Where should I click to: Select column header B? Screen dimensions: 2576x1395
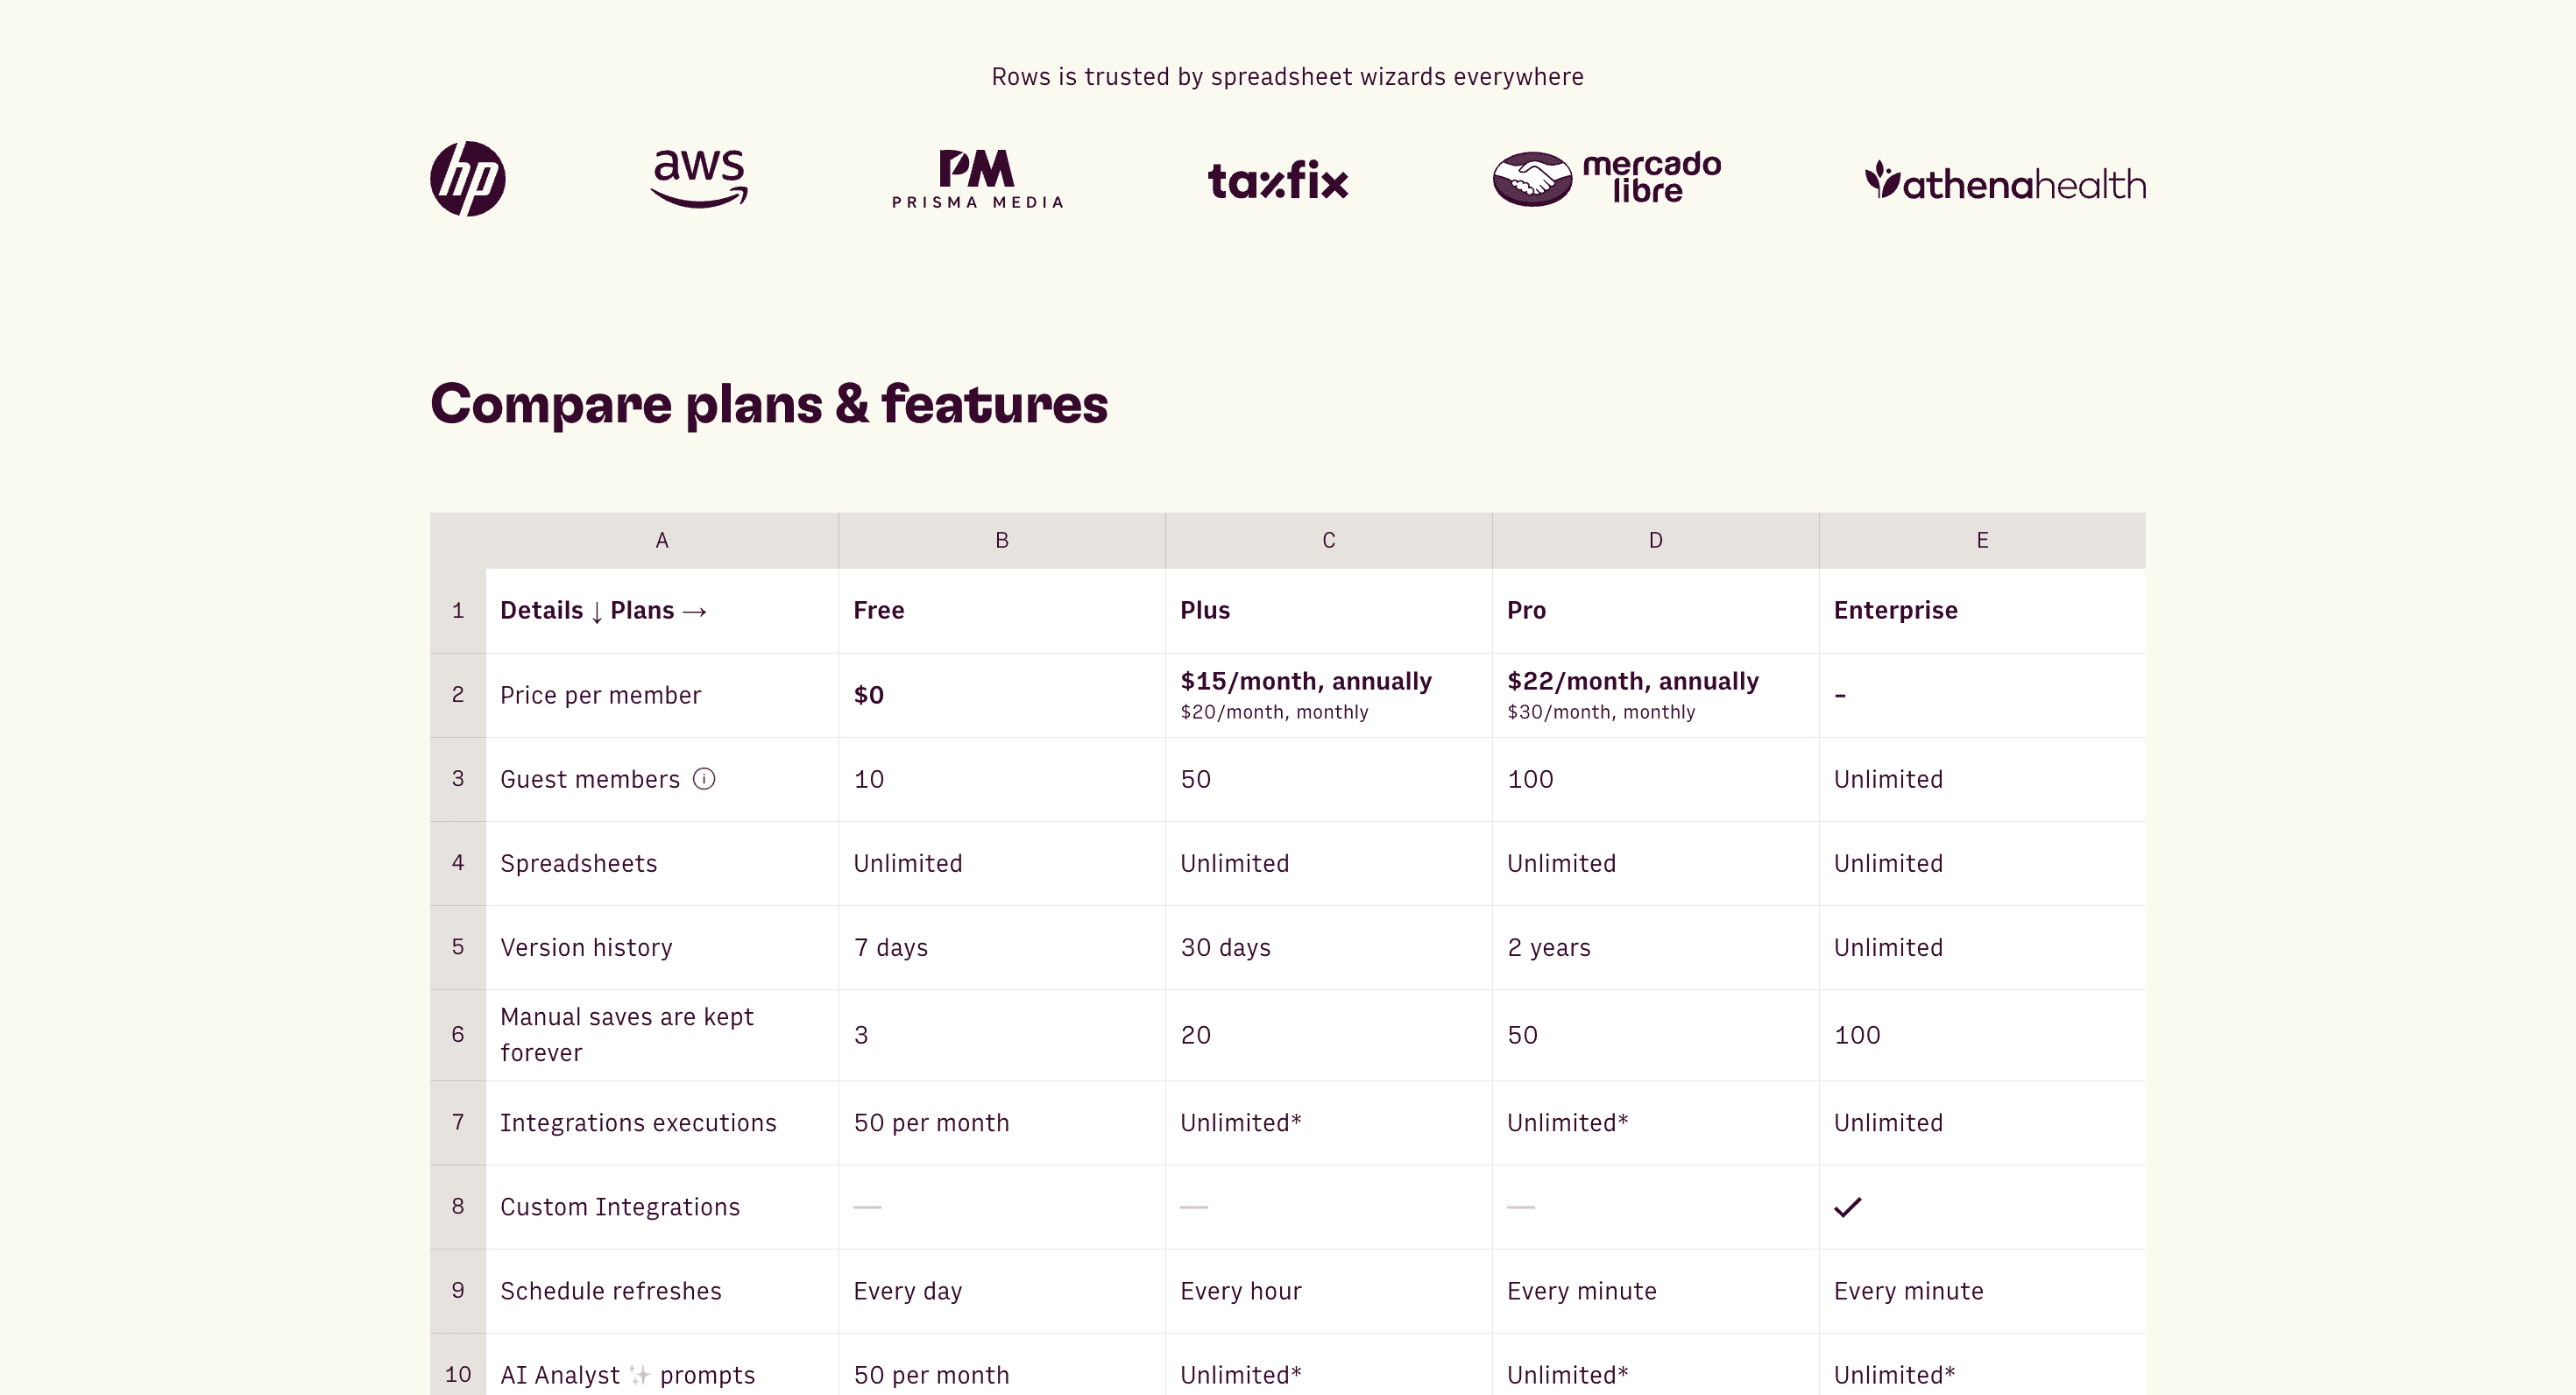pyautogui.click(x=1002, y=541)
